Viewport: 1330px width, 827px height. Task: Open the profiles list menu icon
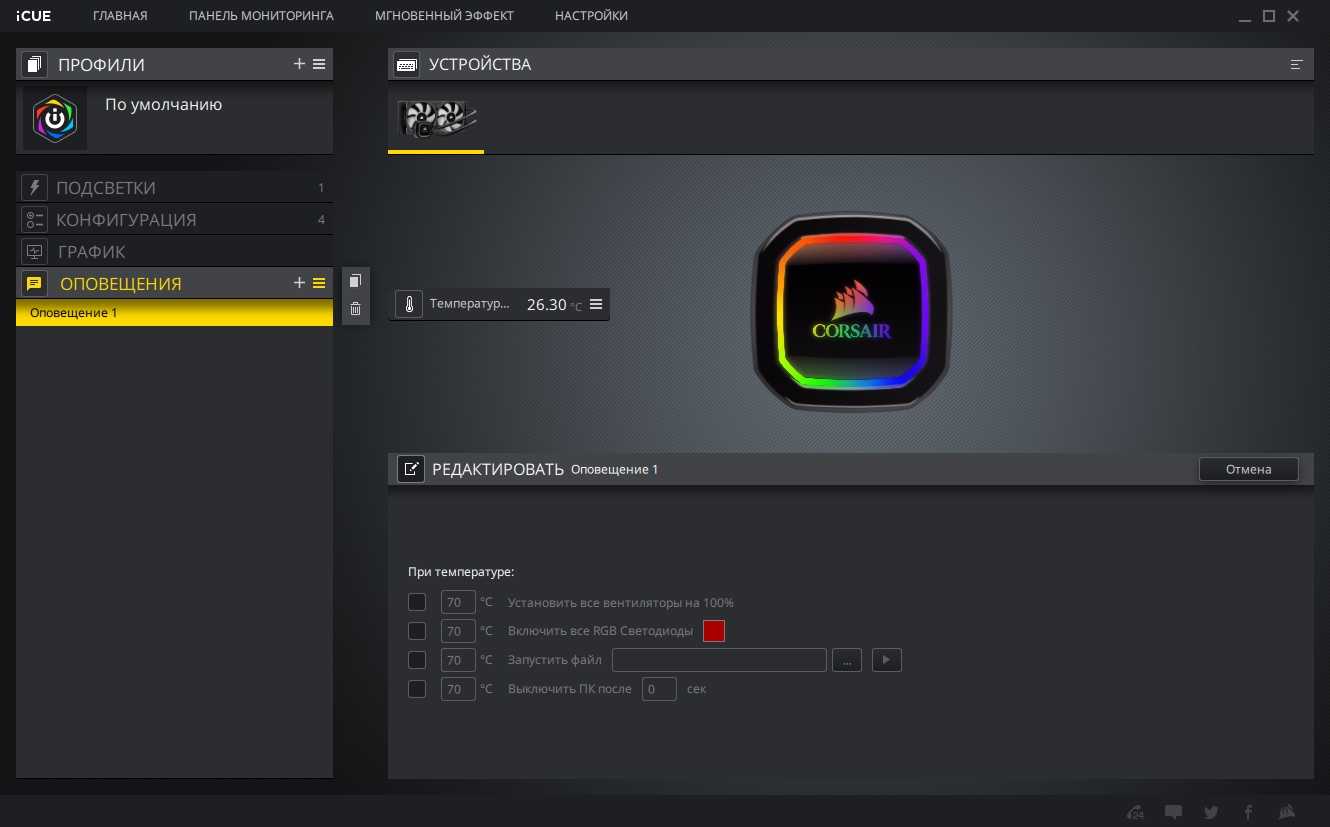(319, 64)
